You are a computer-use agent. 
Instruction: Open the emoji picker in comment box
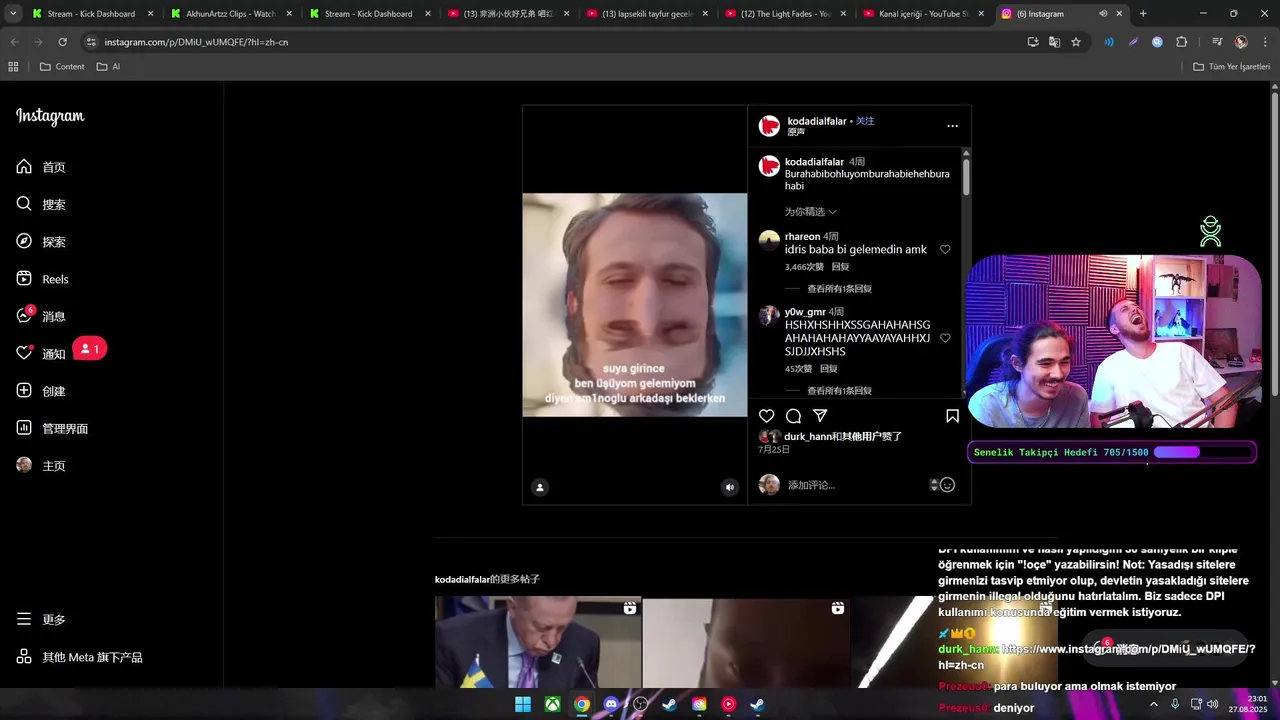click(x=947, y=485)
